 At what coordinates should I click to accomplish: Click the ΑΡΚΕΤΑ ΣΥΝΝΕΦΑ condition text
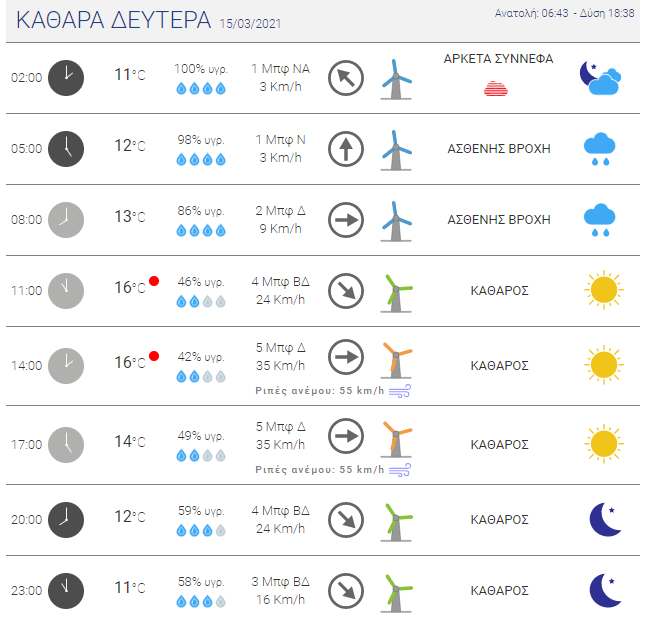click(498, 59)
